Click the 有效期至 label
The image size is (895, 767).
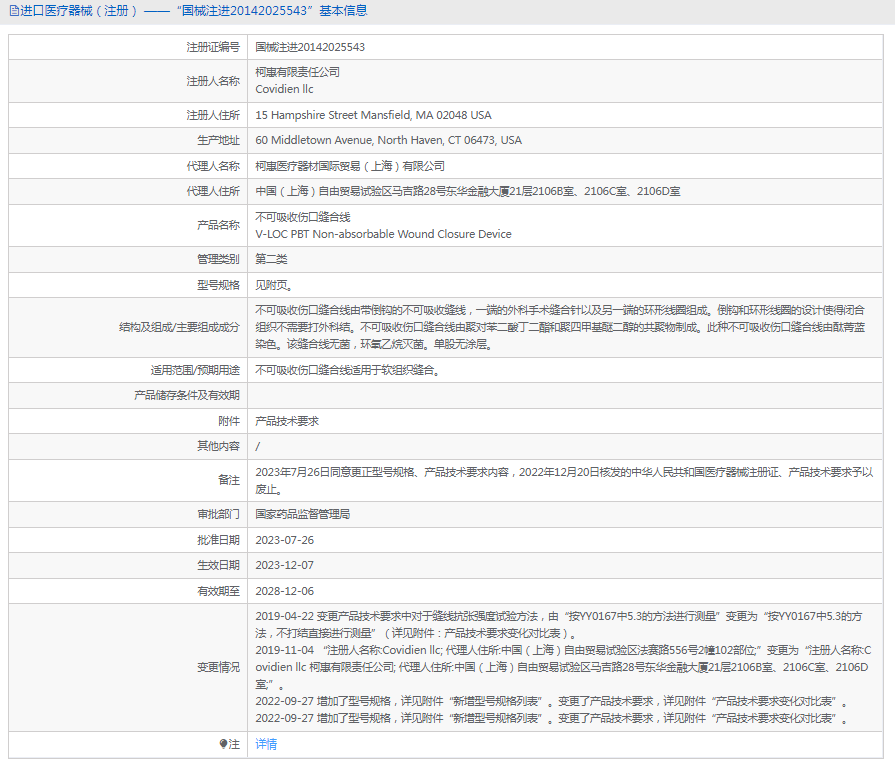(x=219, y=591)
